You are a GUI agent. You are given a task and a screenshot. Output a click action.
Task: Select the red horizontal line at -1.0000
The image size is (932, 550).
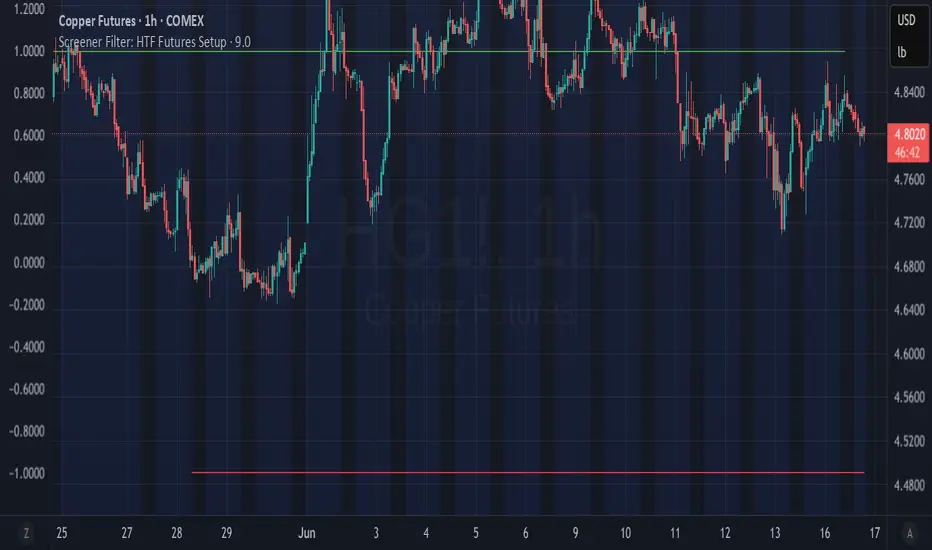(528, 473)
